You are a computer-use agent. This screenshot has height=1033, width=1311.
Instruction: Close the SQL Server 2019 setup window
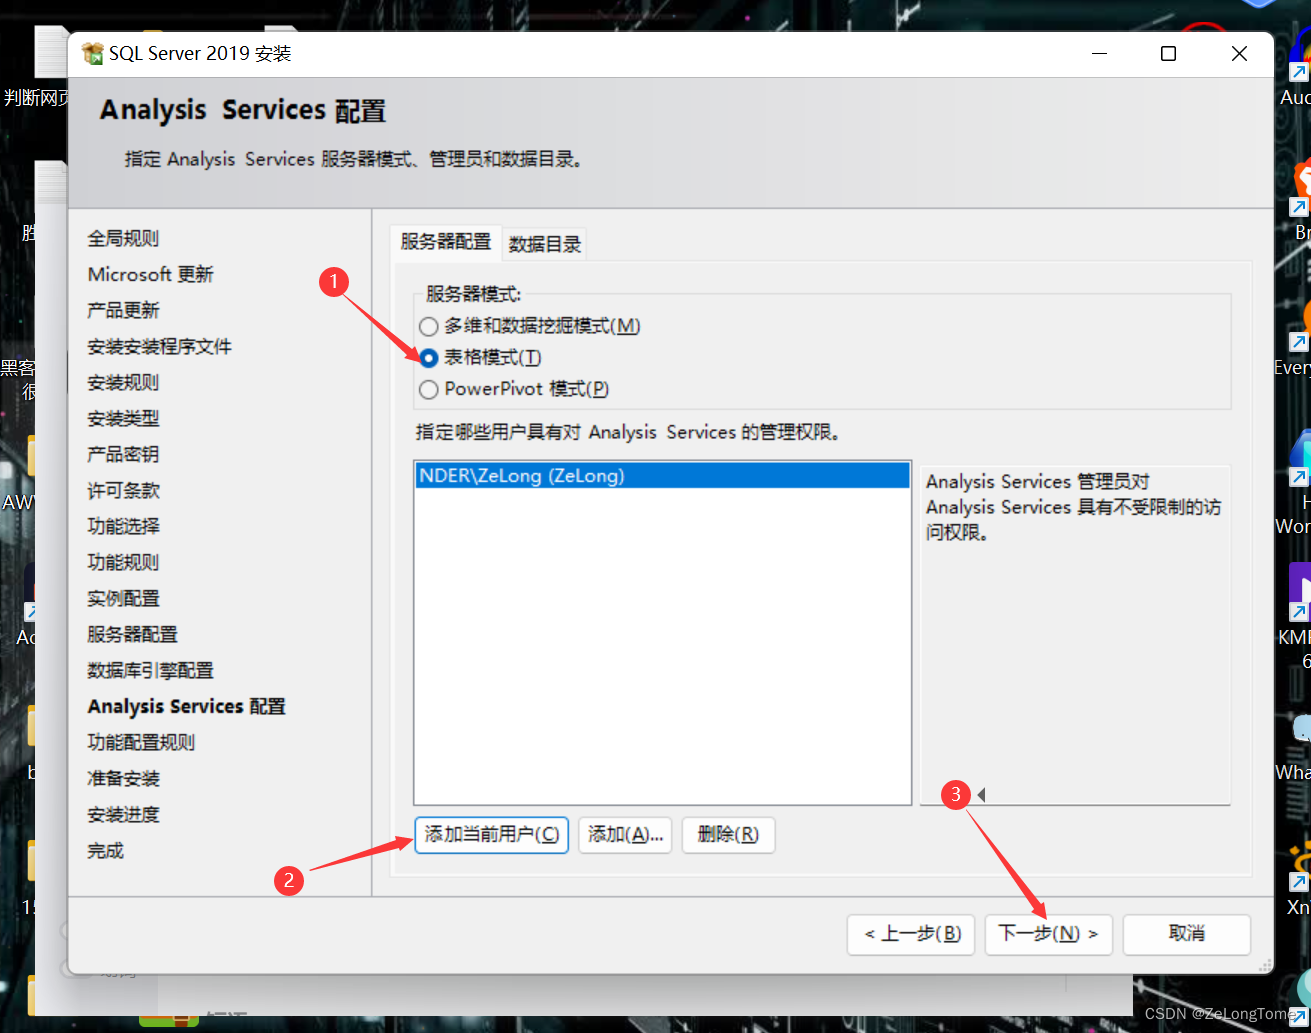(x=1239, y=54)
